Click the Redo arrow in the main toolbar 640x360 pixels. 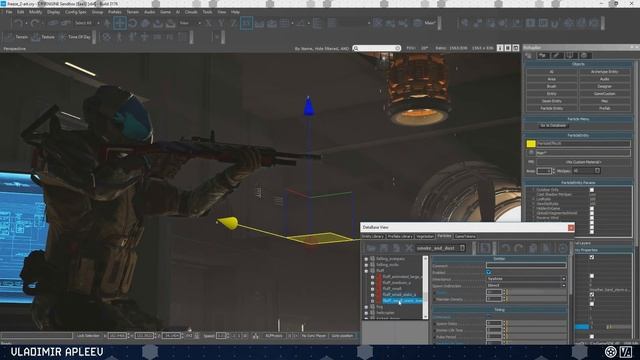tap(35, 23)
